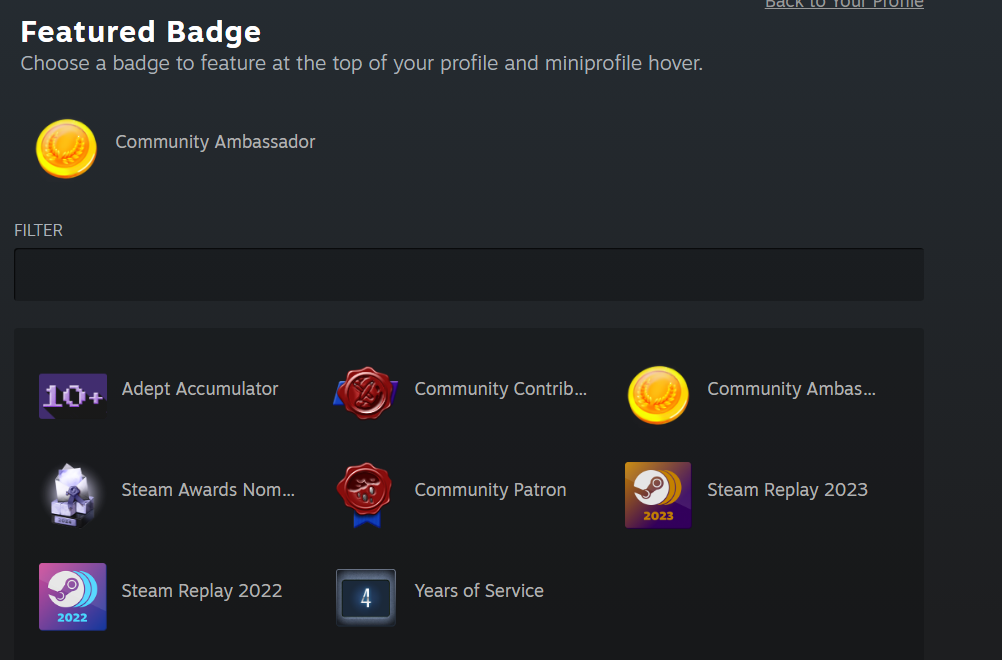Select the Community Contributor red seal icon
The width and height of the screenshot is (1002, 660).
pos(366,394)
